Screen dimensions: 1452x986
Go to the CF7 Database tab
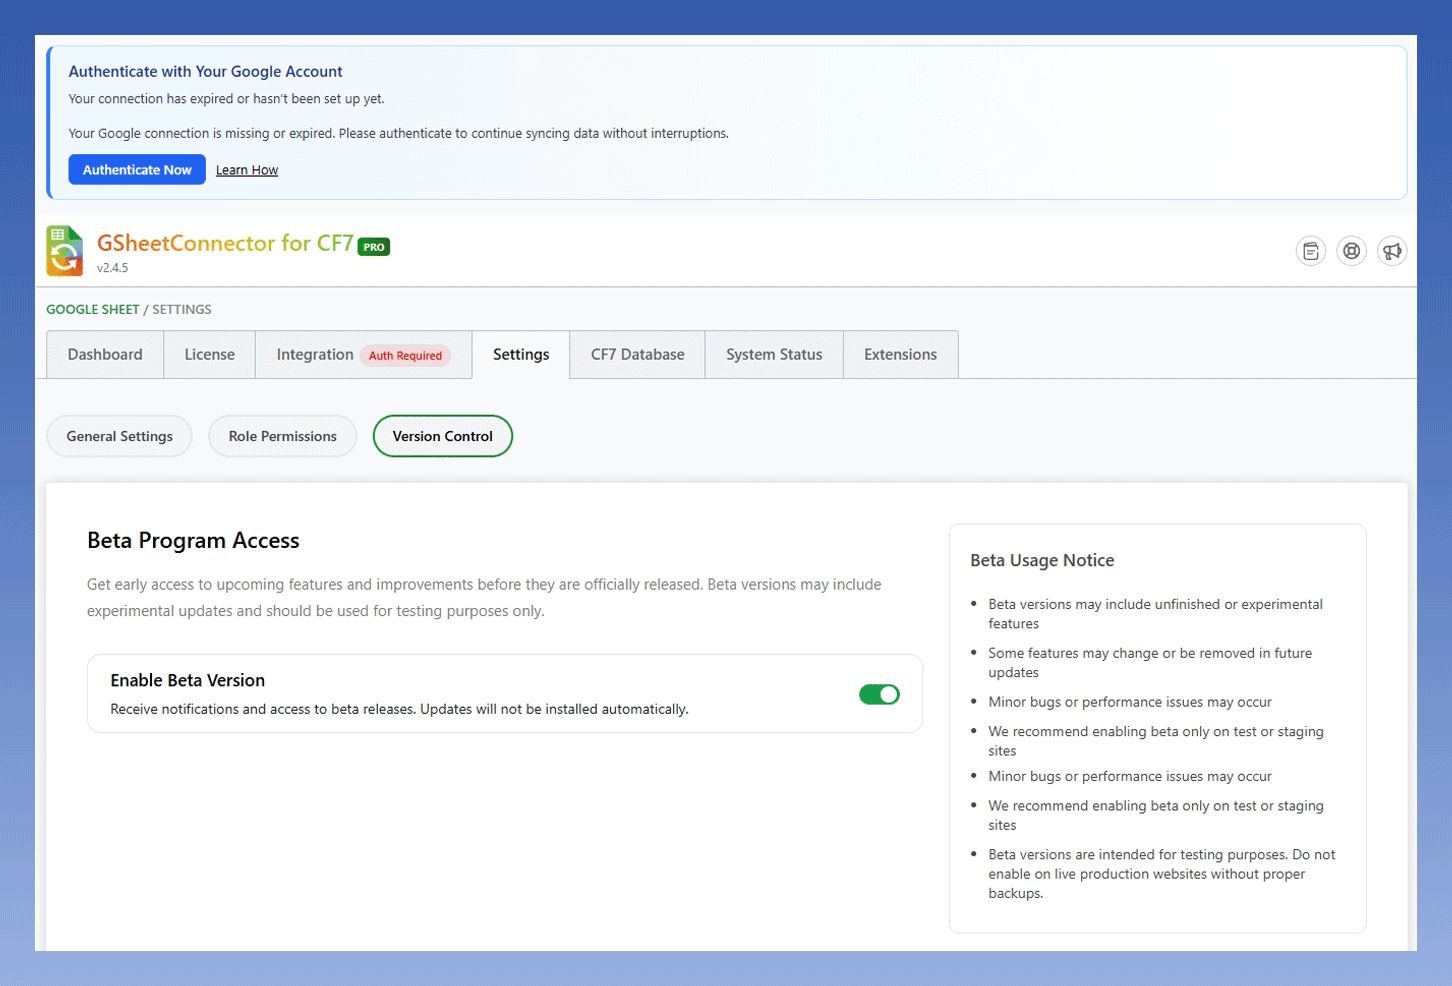[638, 355]
